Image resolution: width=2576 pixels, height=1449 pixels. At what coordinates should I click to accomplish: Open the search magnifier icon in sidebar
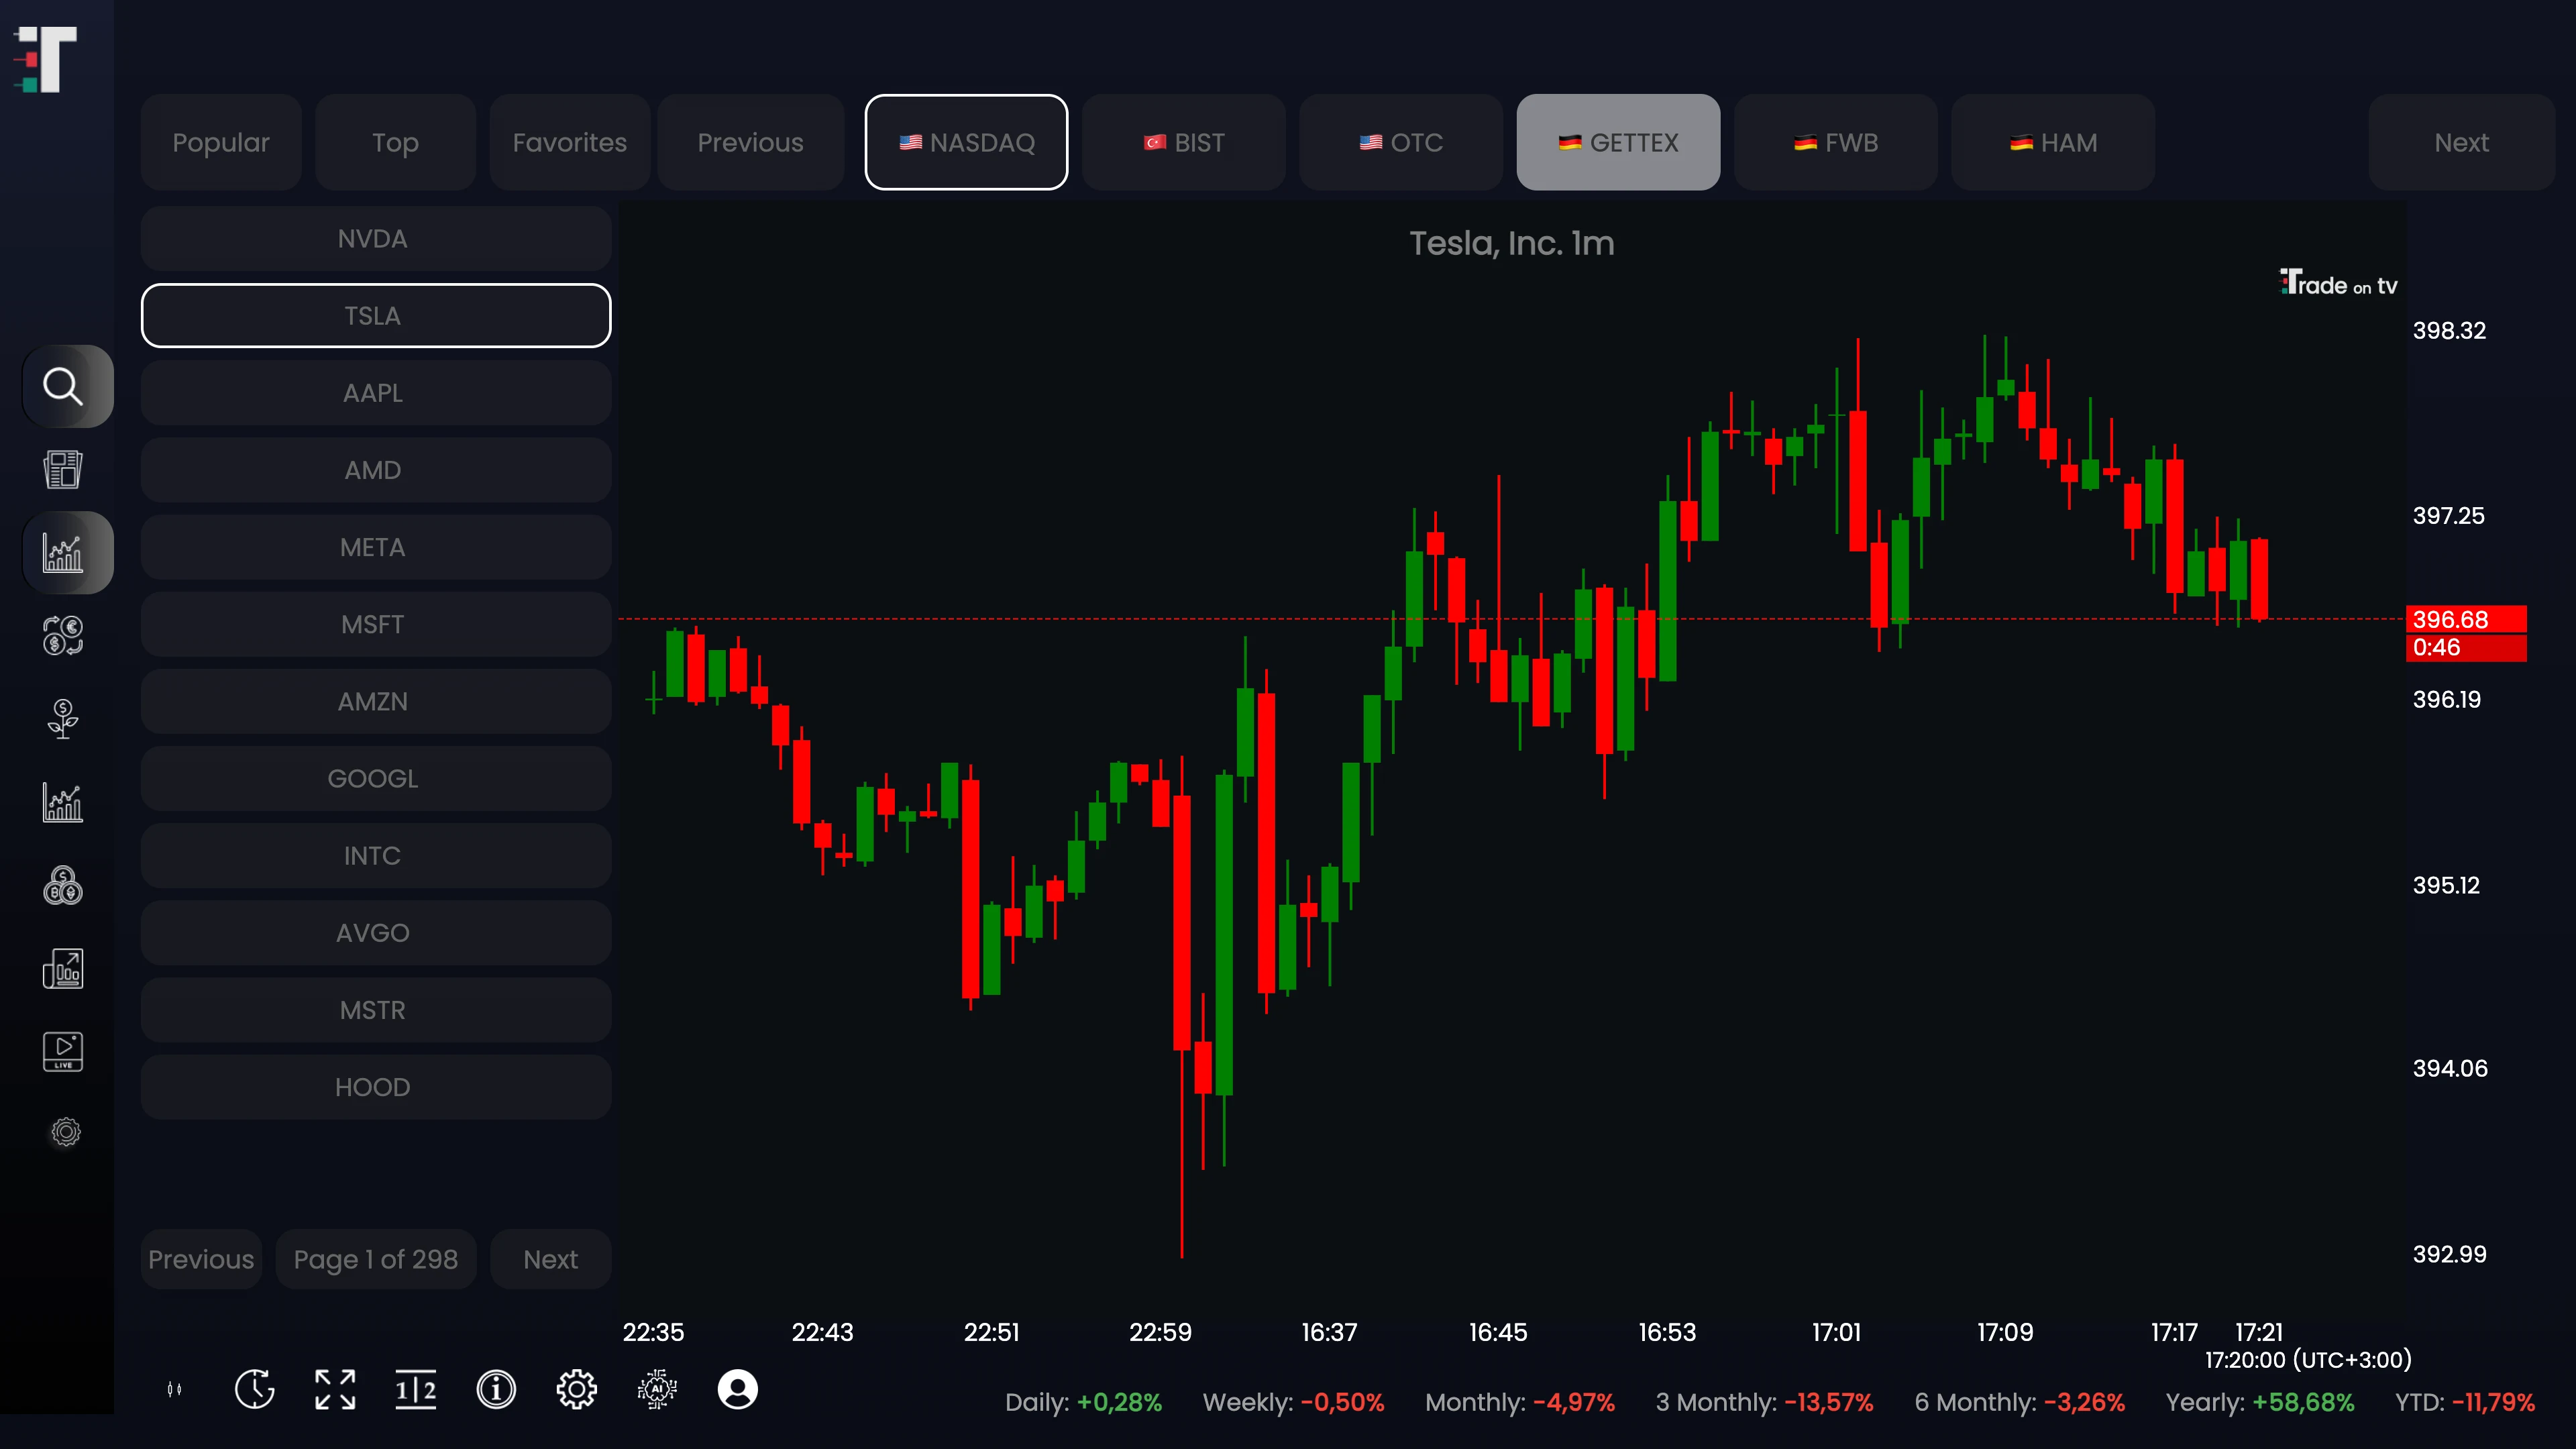click(64, 386)
